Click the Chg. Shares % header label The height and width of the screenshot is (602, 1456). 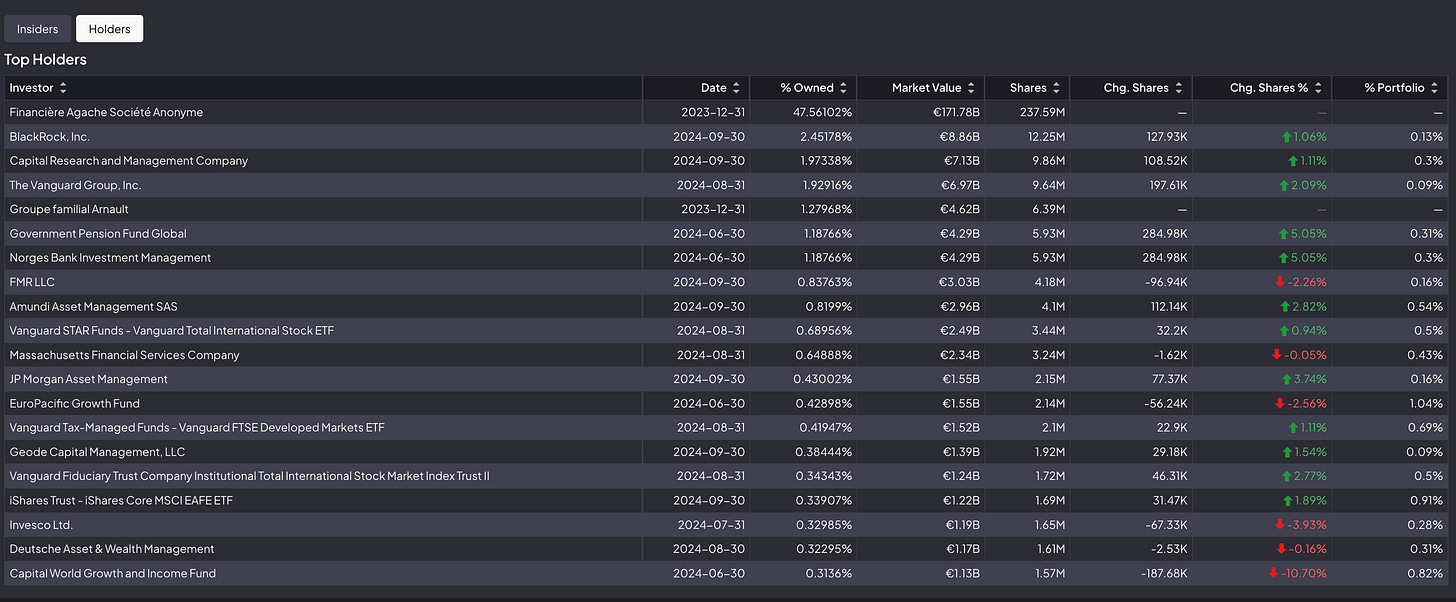(1268, 88)
